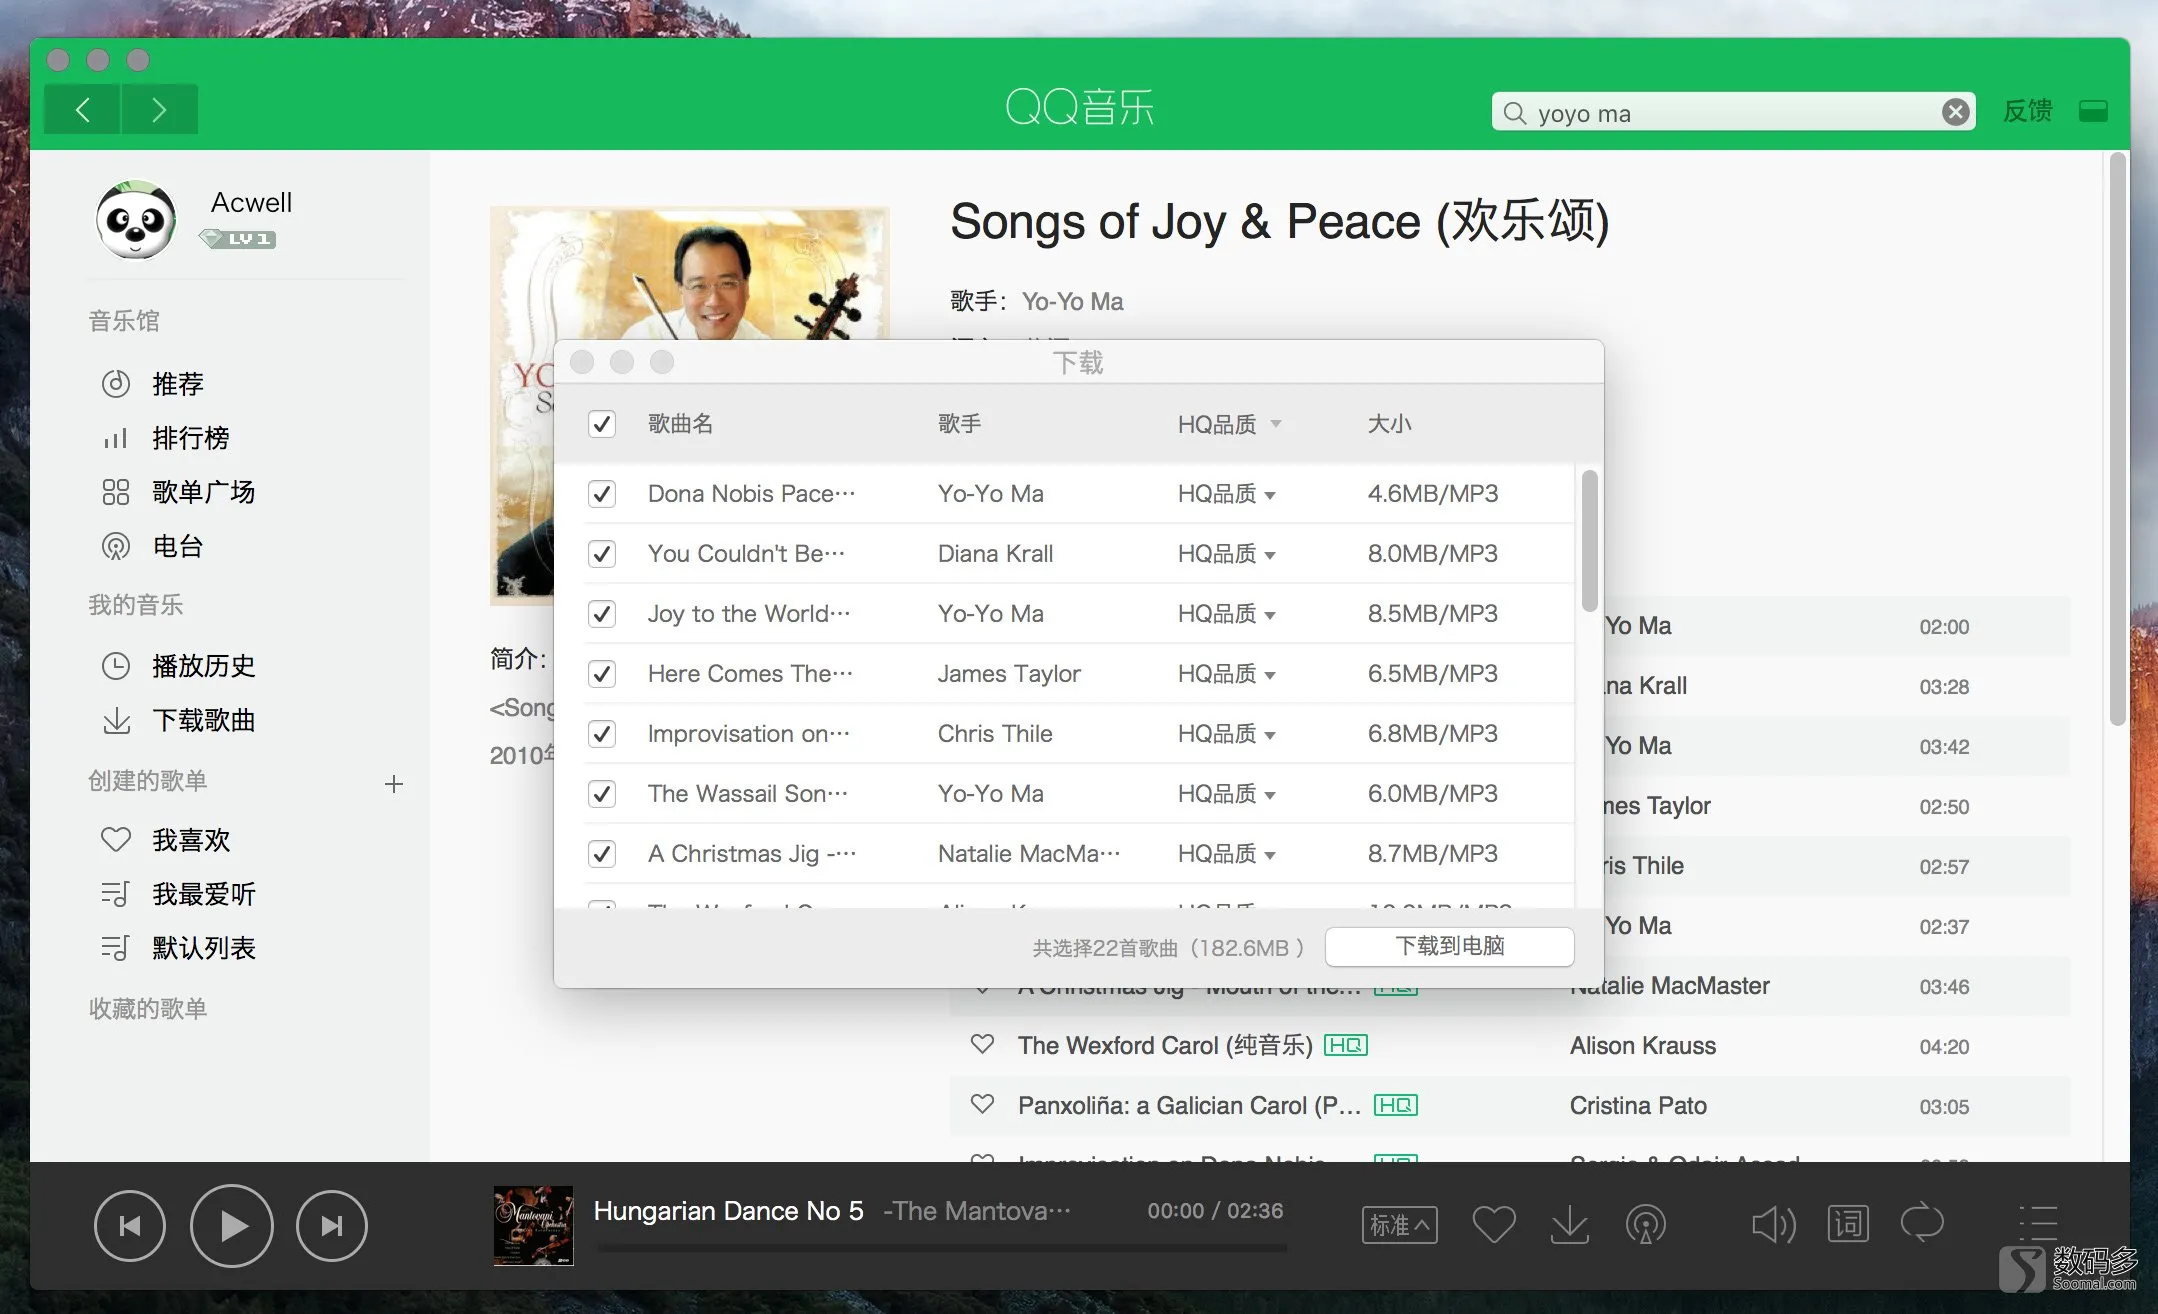2158x1314 pixels.
Task: Open quality dropdown for Improvisation on
Action: pos(1227,734)
